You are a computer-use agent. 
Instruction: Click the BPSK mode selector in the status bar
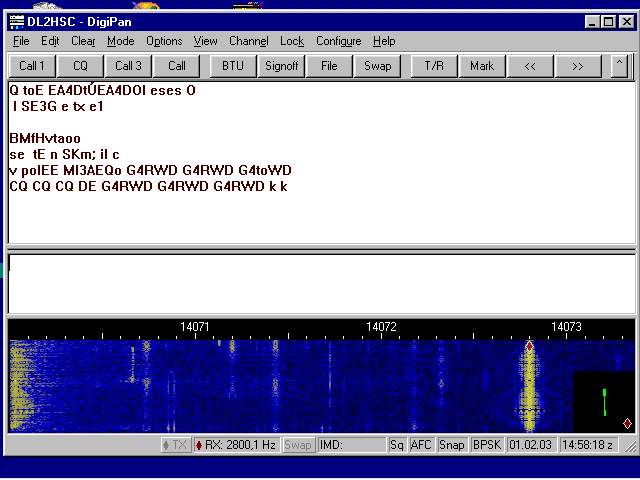[487, 445]
